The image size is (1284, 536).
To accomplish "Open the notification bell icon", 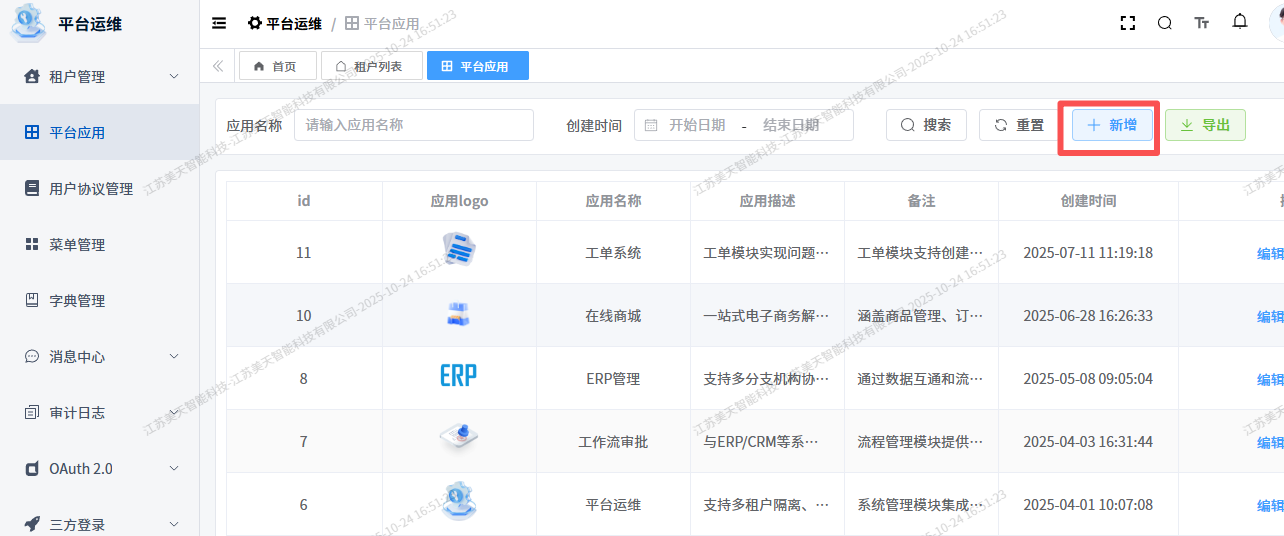I will (1240, 22).
